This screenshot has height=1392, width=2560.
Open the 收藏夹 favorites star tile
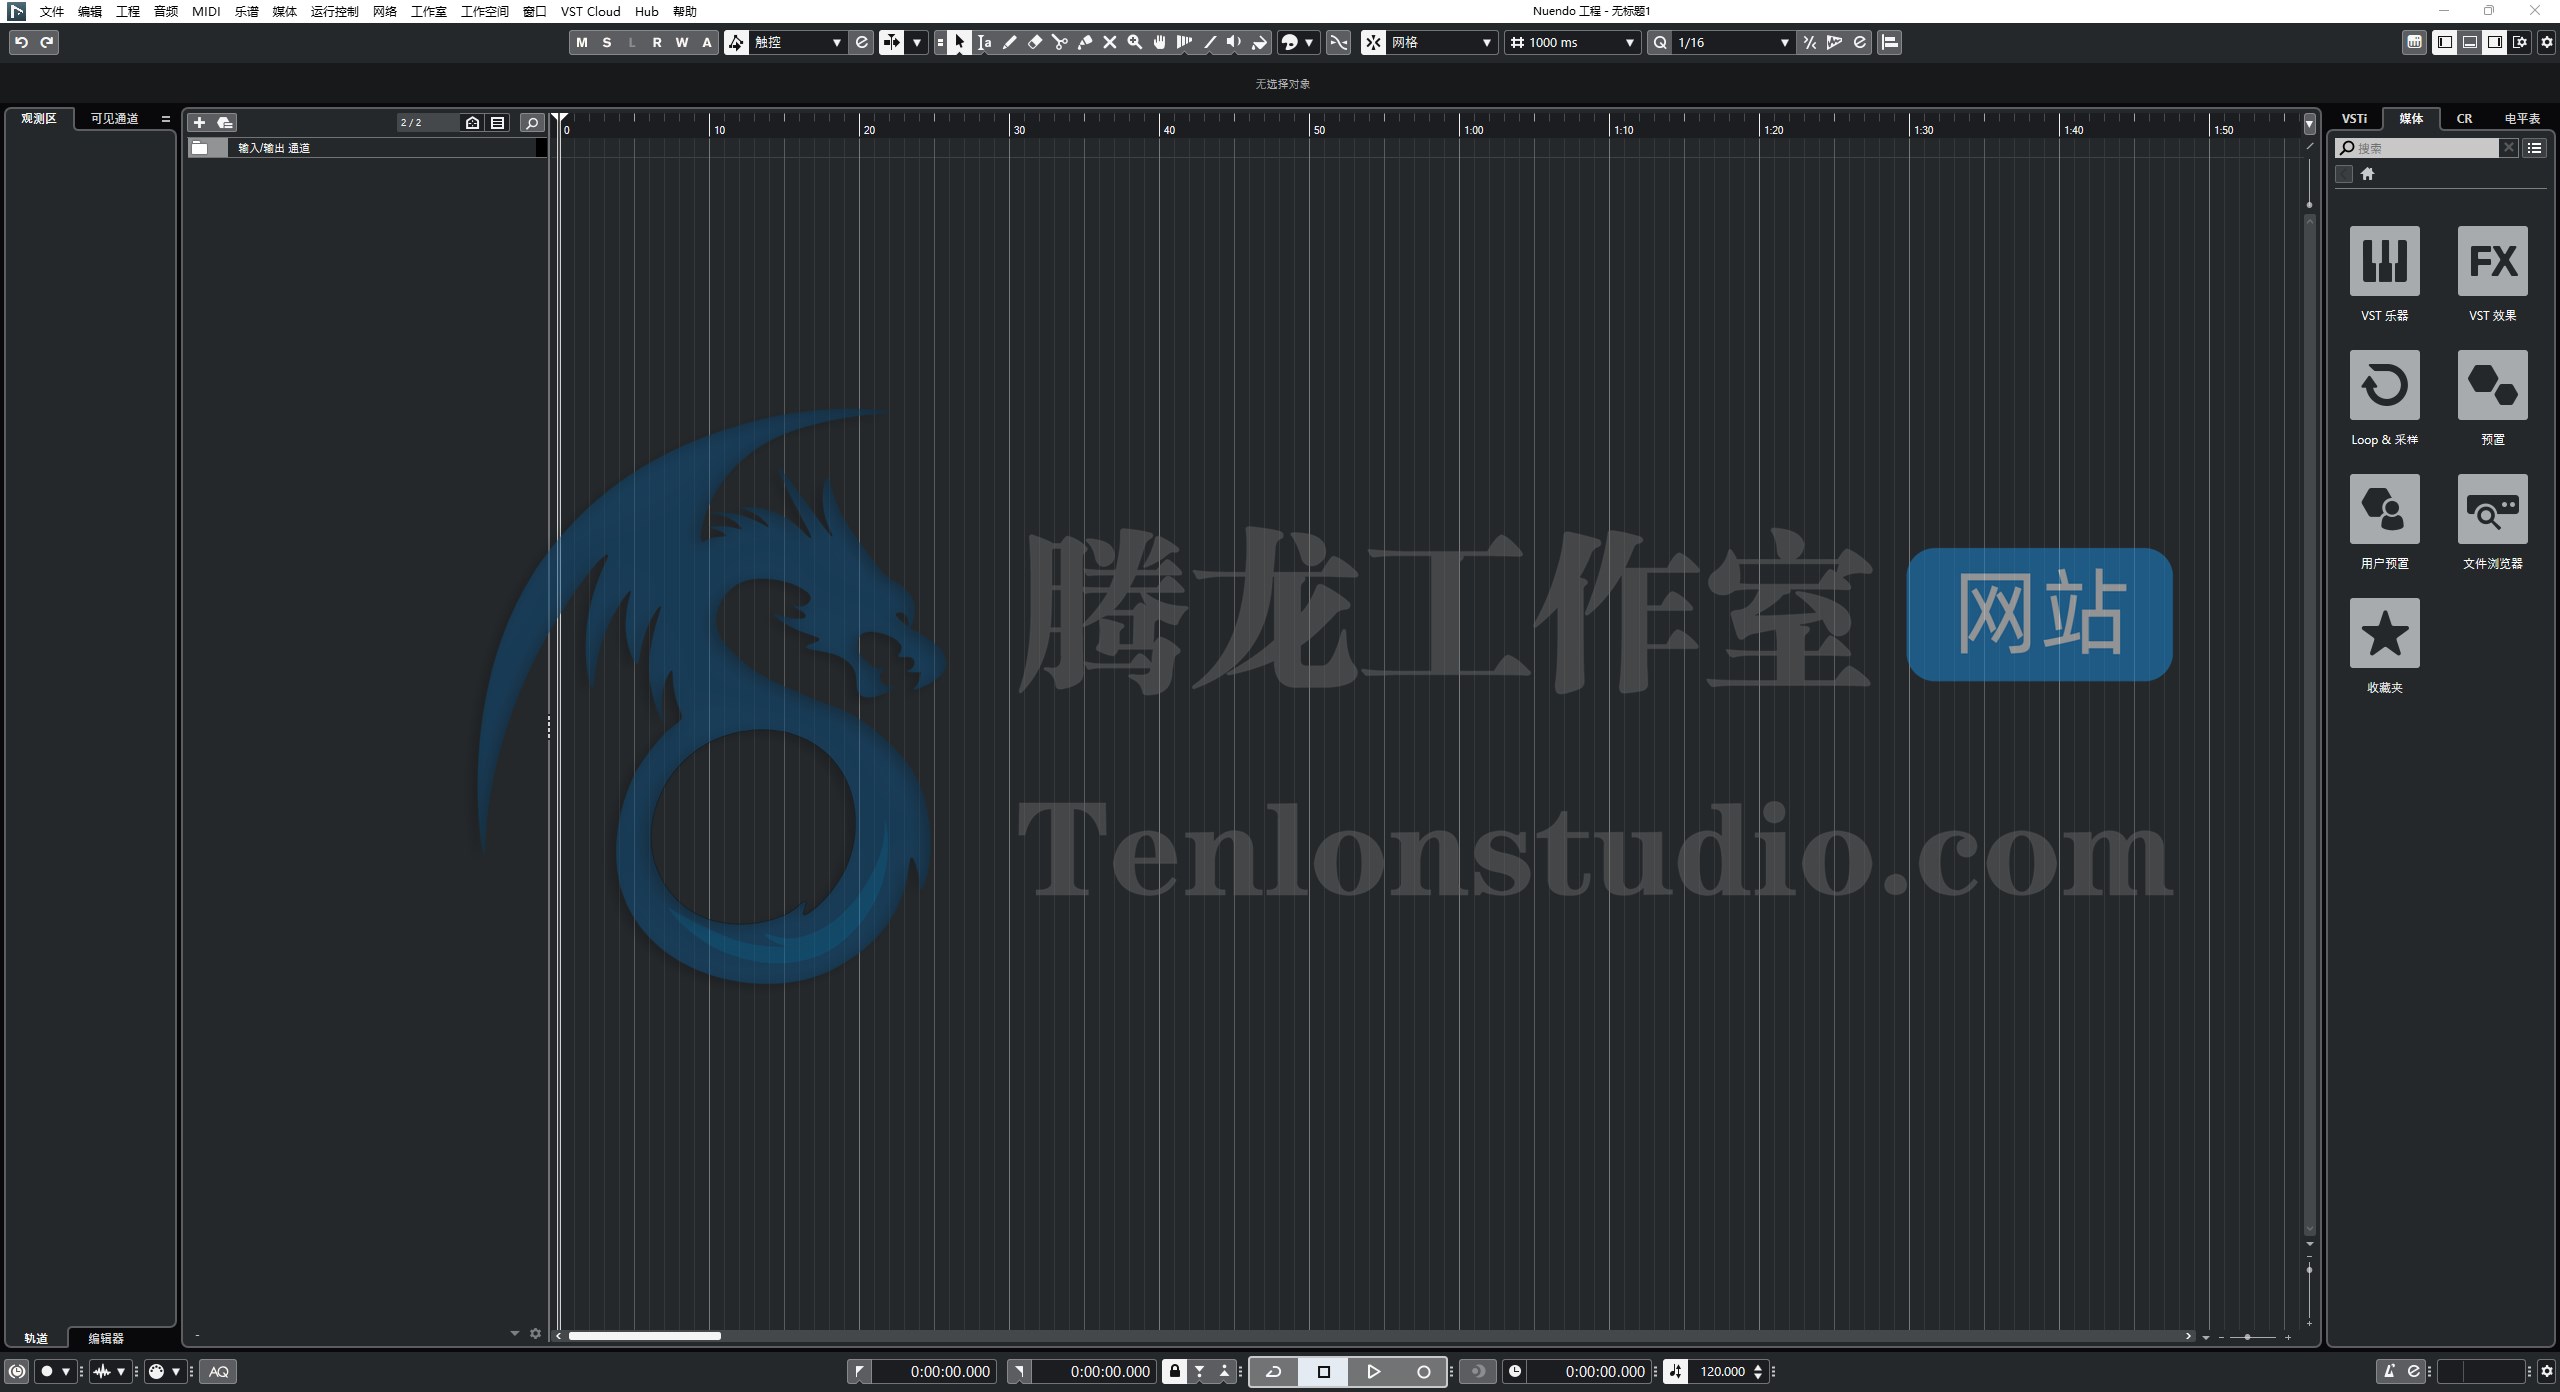point(2384,633)
